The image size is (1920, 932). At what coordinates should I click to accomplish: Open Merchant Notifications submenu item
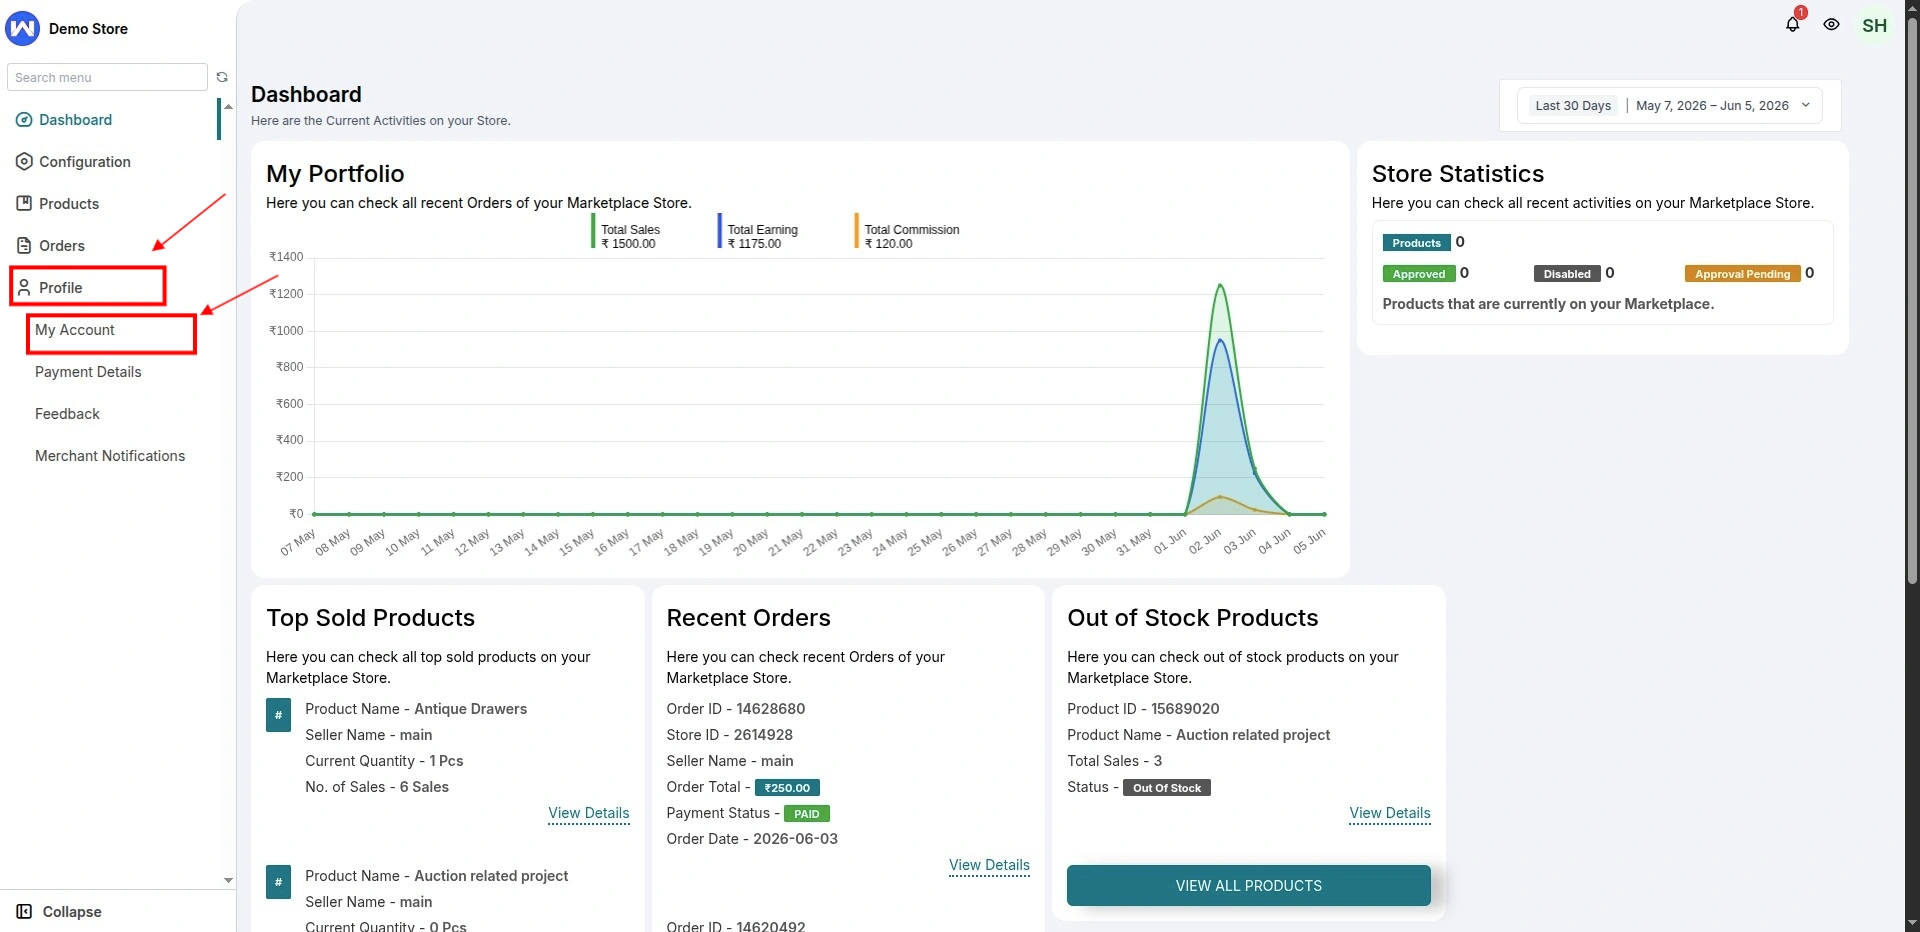[110, 456]
